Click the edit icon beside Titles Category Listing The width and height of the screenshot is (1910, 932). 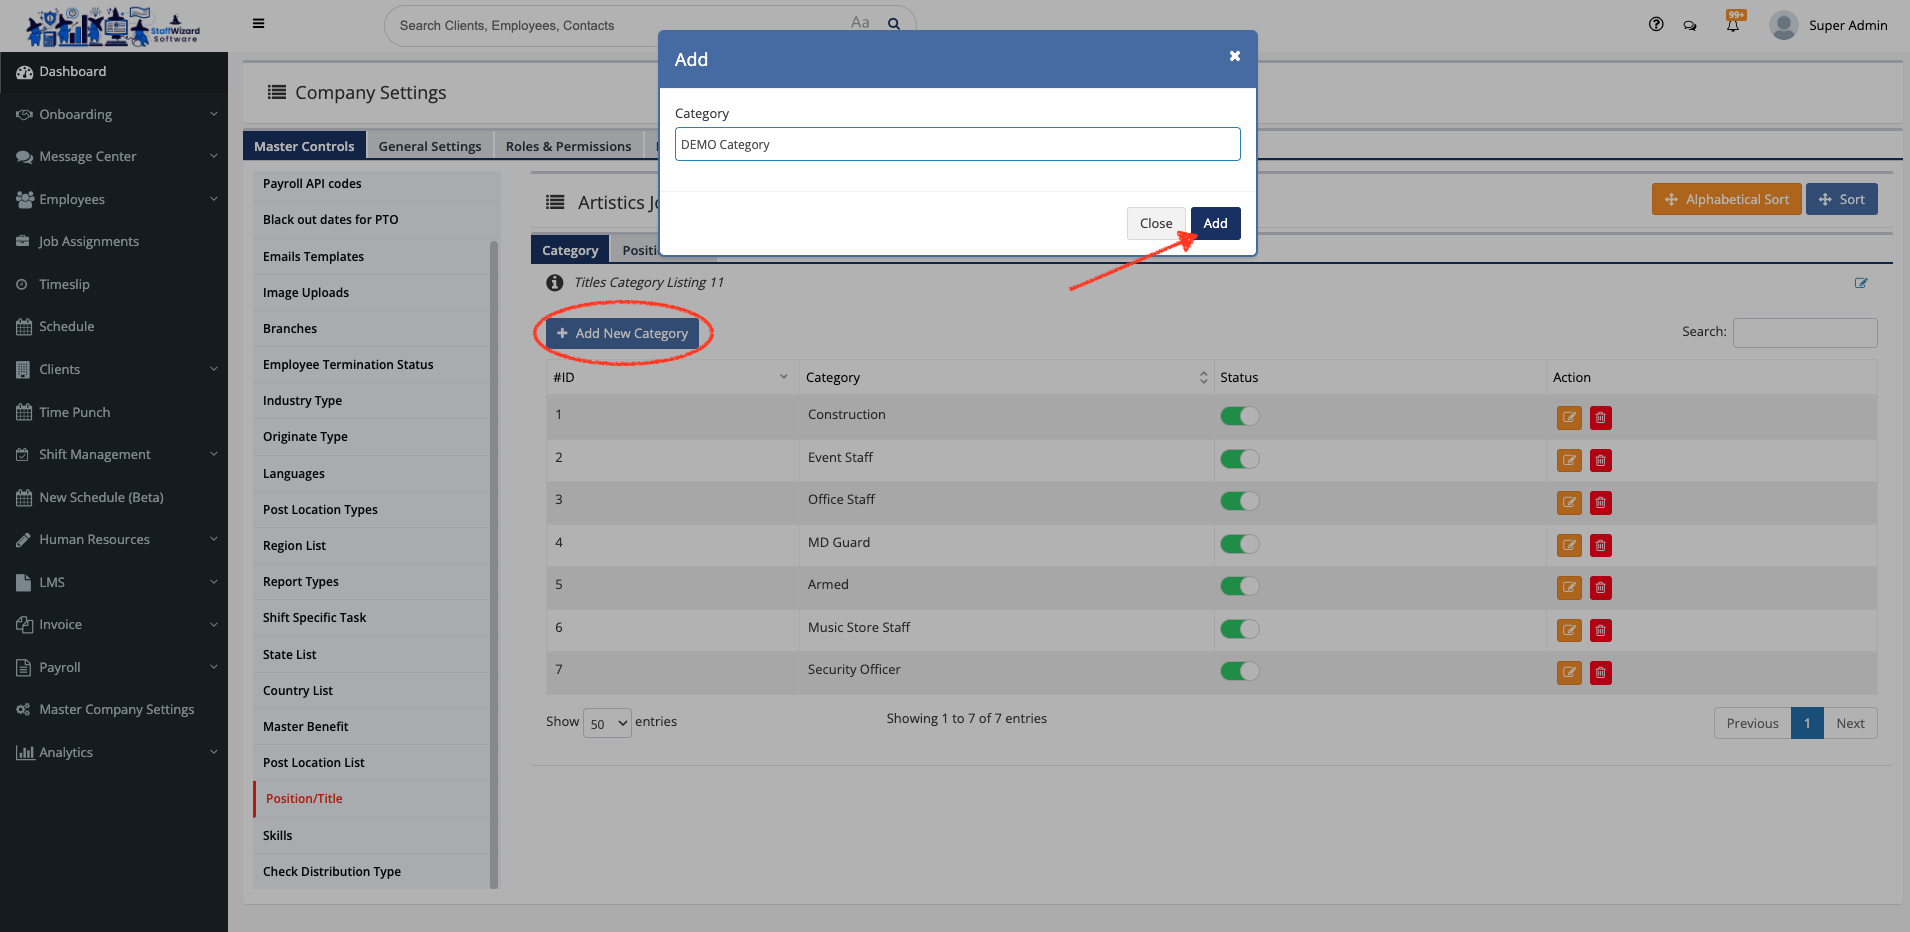pyautogui.click(x=1861, y=283)
